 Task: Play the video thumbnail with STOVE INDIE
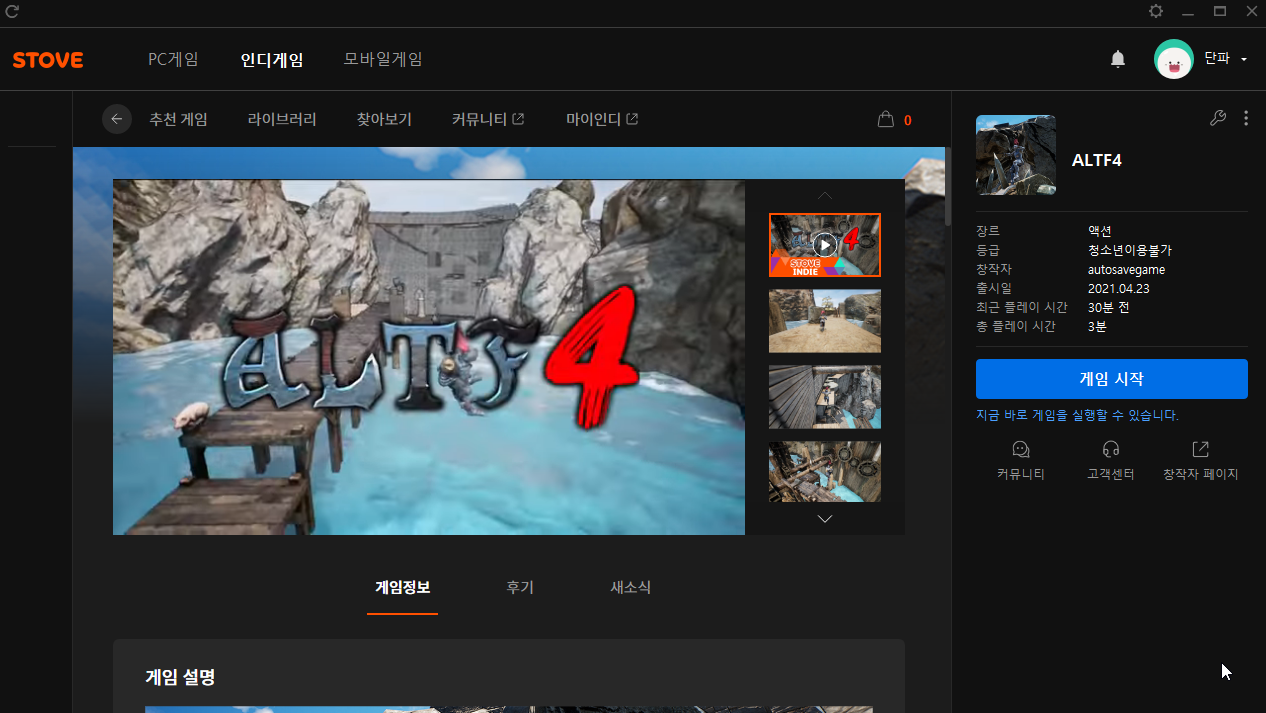824,245
